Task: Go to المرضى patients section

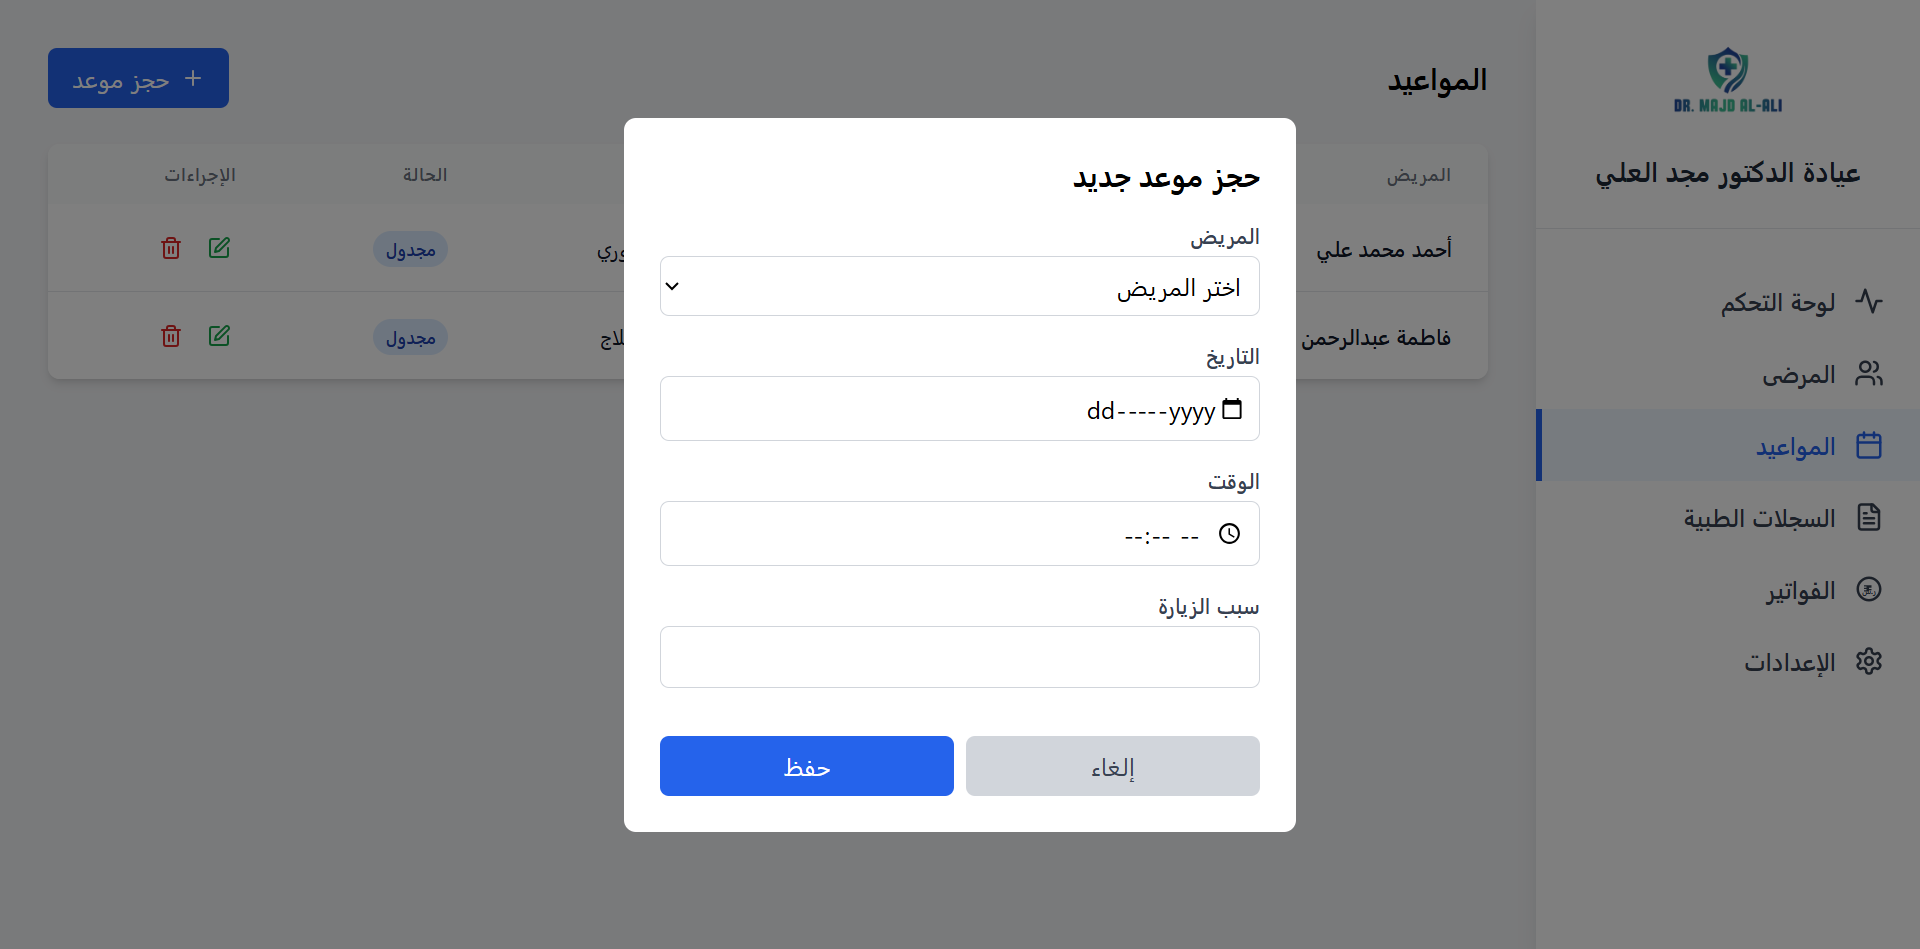Action: tap(1798, 374)
